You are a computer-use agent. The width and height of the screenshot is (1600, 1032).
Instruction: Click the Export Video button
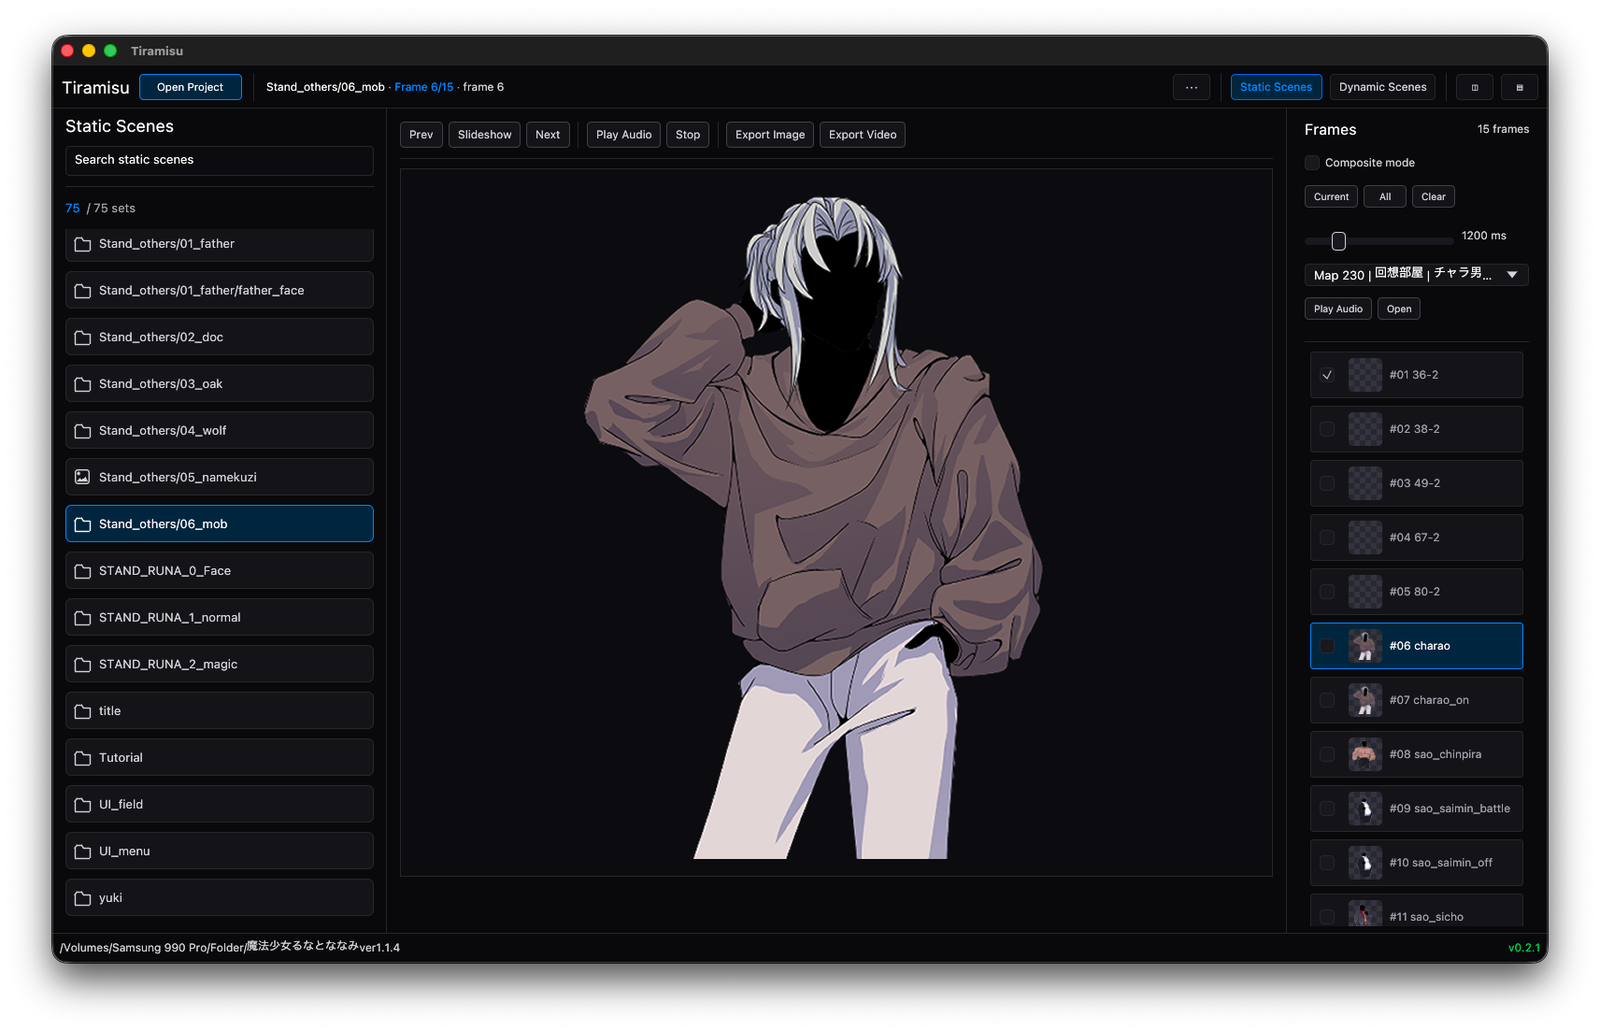tap(861, 134)
